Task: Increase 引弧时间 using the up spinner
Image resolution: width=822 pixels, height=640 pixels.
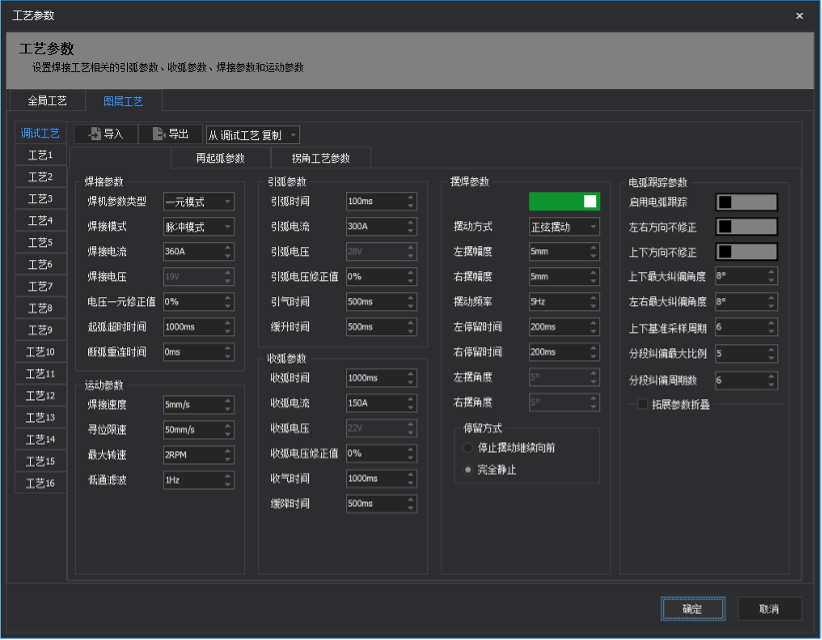Action: click(410, 197)
